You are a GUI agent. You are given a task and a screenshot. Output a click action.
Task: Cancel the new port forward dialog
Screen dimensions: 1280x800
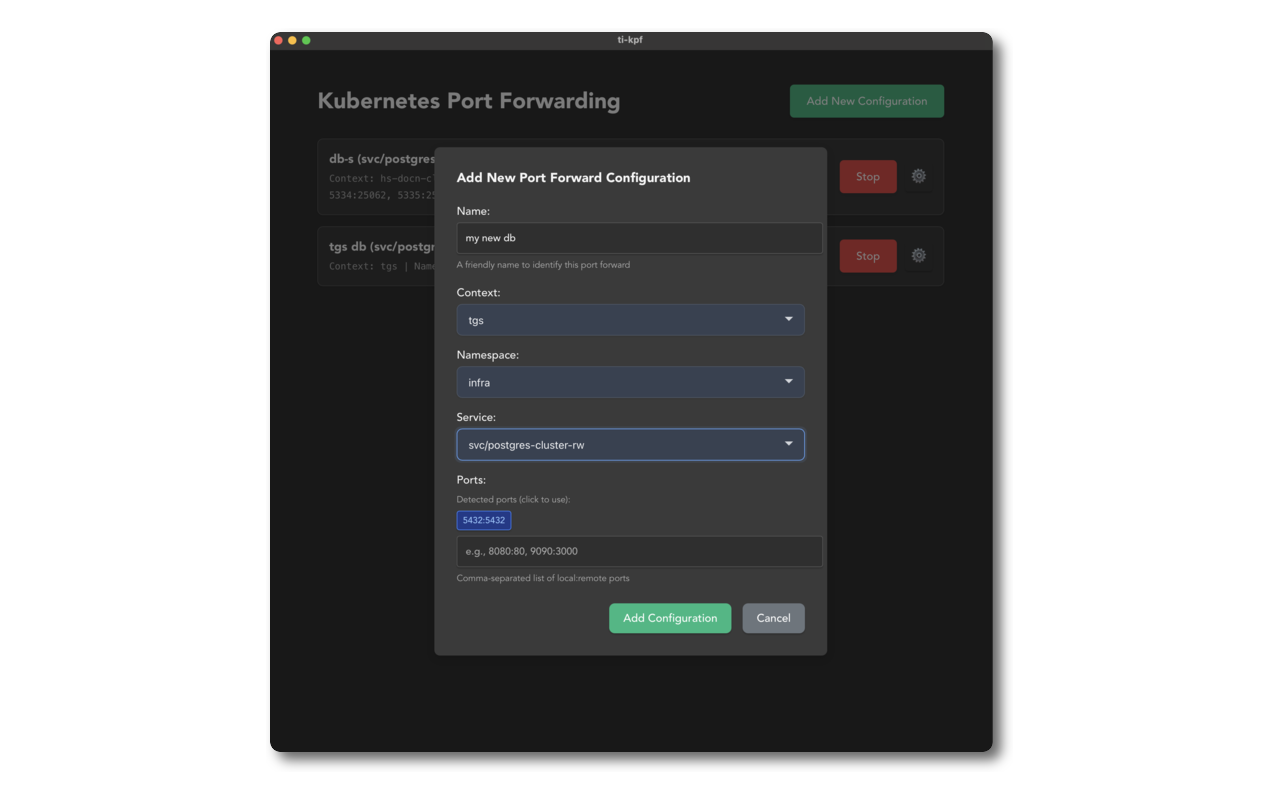pyautogui.click(x=773, y=618)
